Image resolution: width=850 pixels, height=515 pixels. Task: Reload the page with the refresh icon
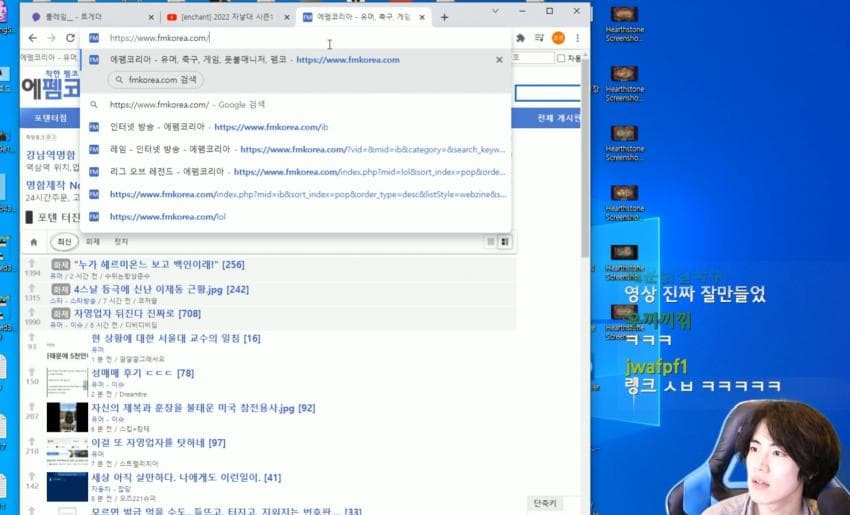coord(70,38)
